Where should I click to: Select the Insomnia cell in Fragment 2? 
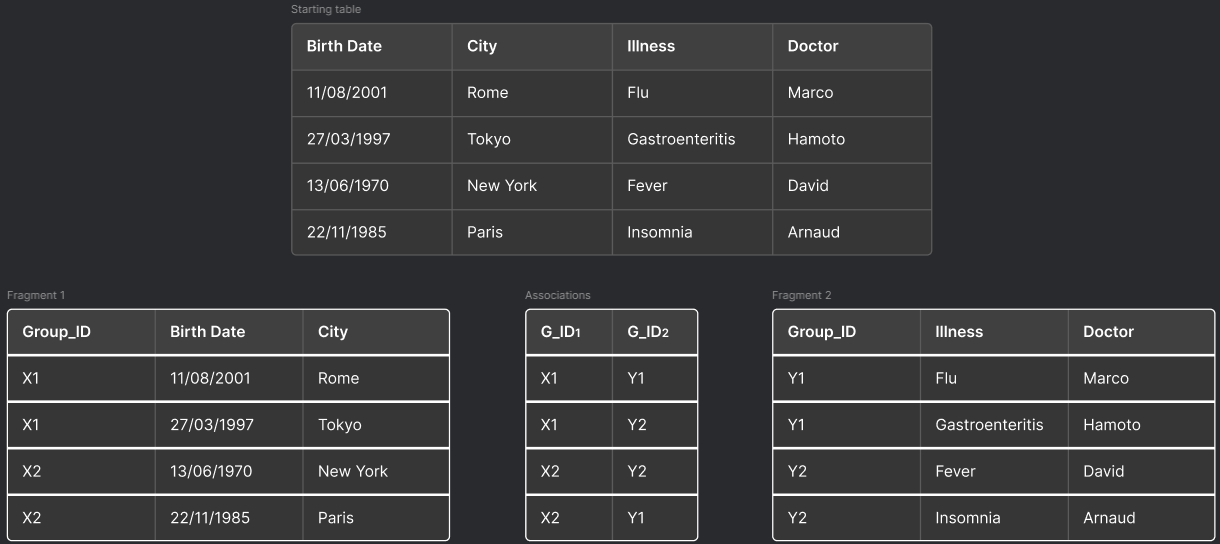(967, 518)
